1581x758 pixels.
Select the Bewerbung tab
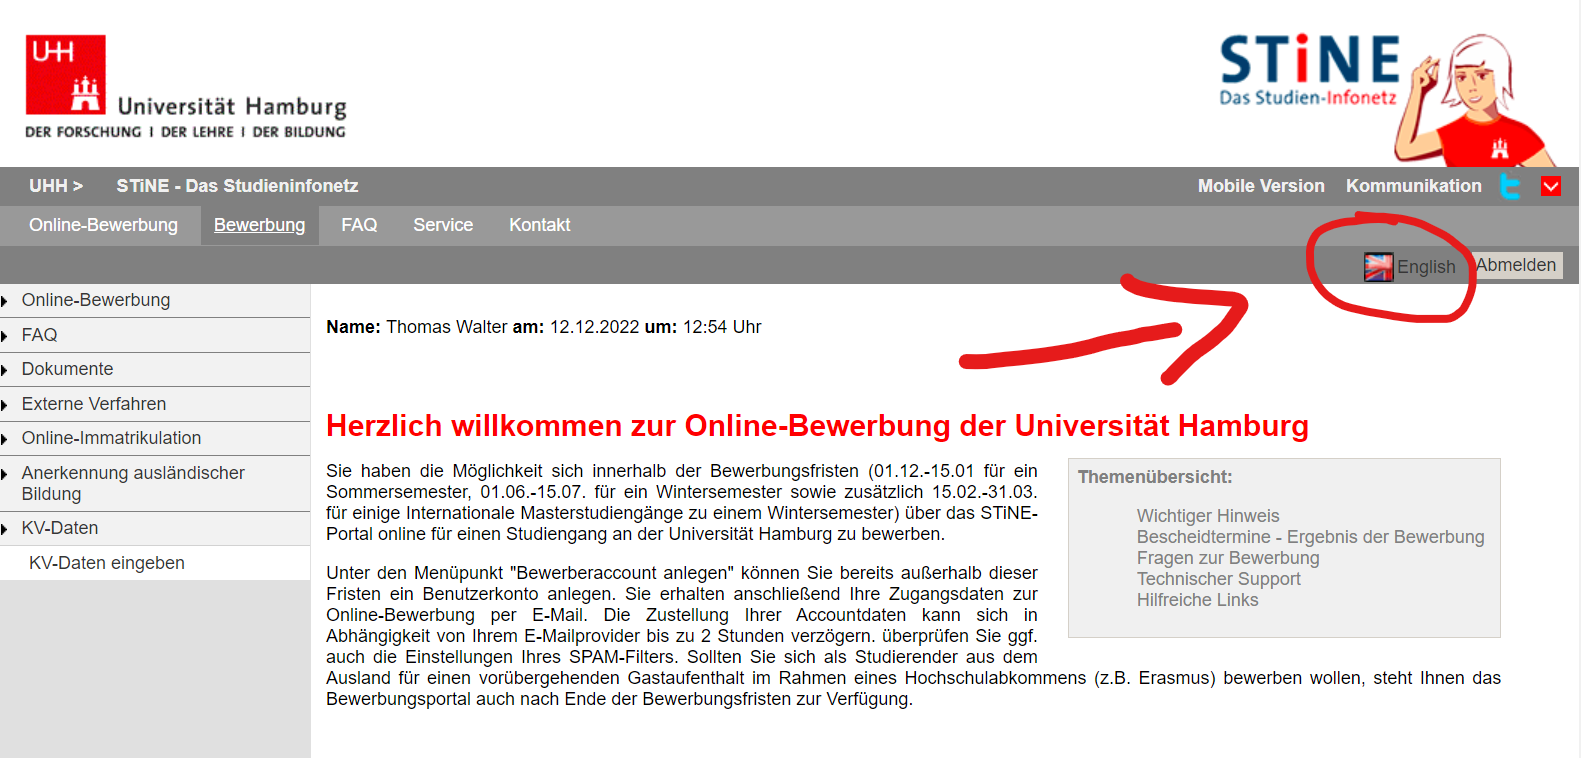(259, 225)
